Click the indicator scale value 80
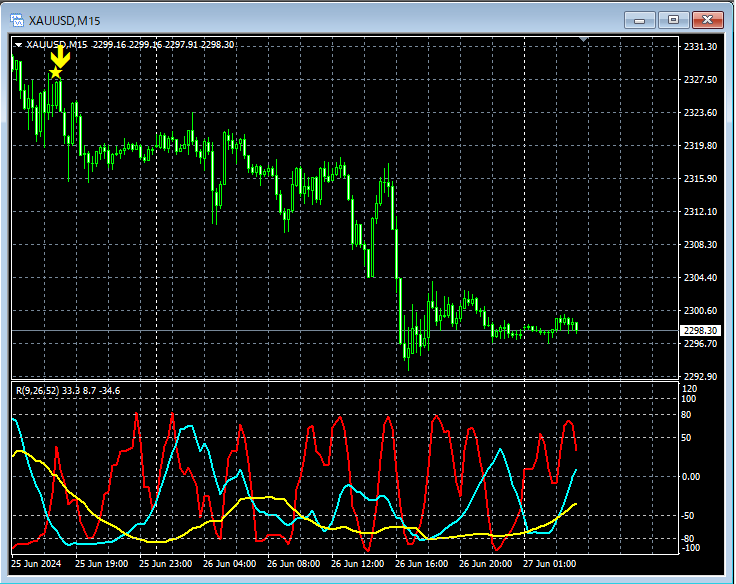This screenshot has width=736, height=584. coord(686,415)
